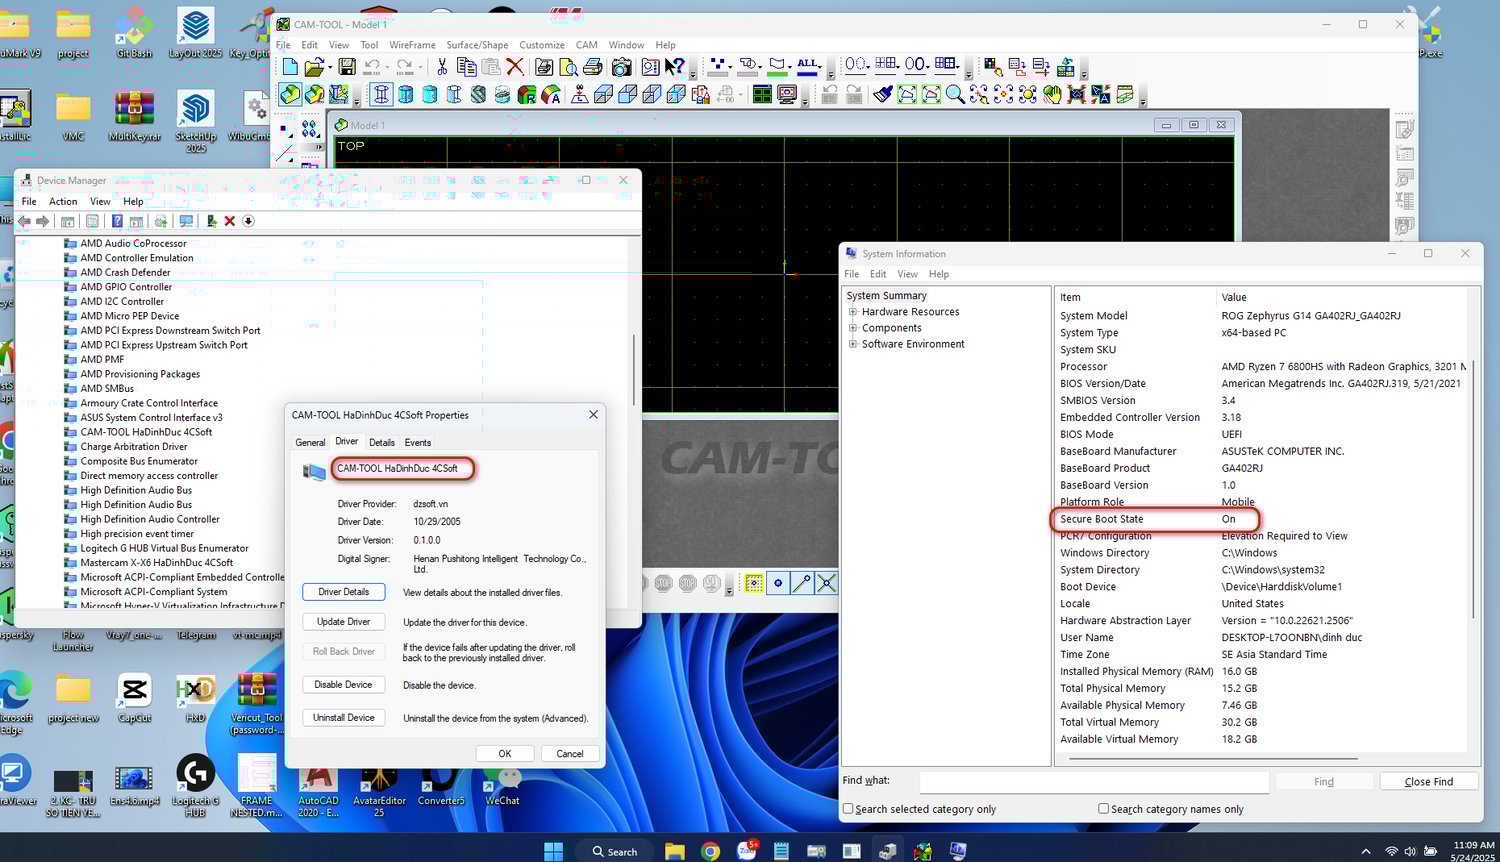The image size is (1500, 862).
Task: Open dropdown of the dotted 00 layout icon
Action: pos(868,68)
